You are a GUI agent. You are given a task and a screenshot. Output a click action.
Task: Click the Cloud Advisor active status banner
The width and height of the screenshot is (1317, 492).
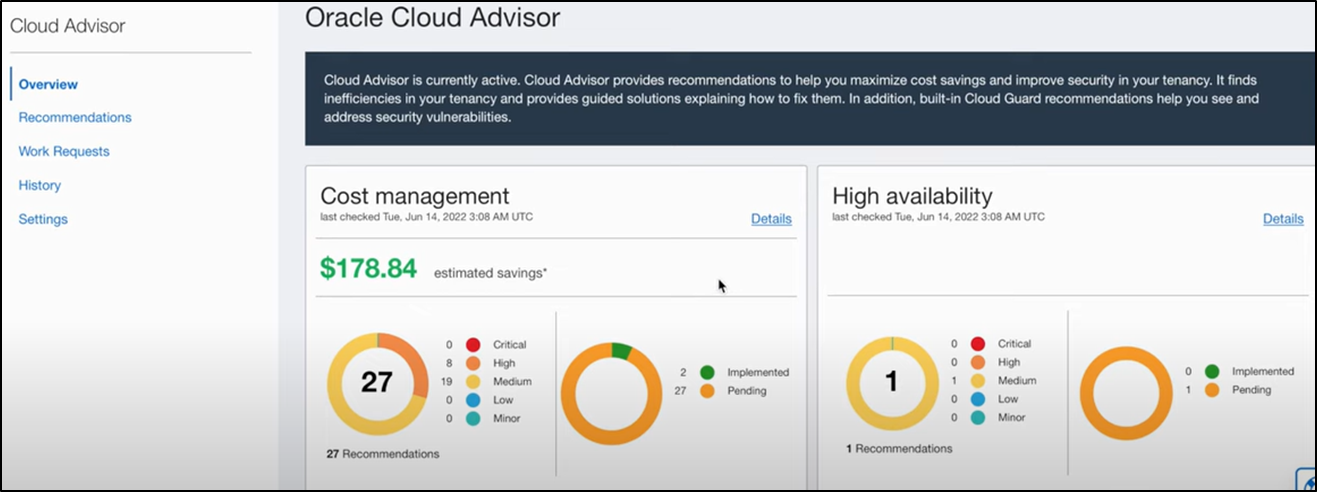(810, 99)
